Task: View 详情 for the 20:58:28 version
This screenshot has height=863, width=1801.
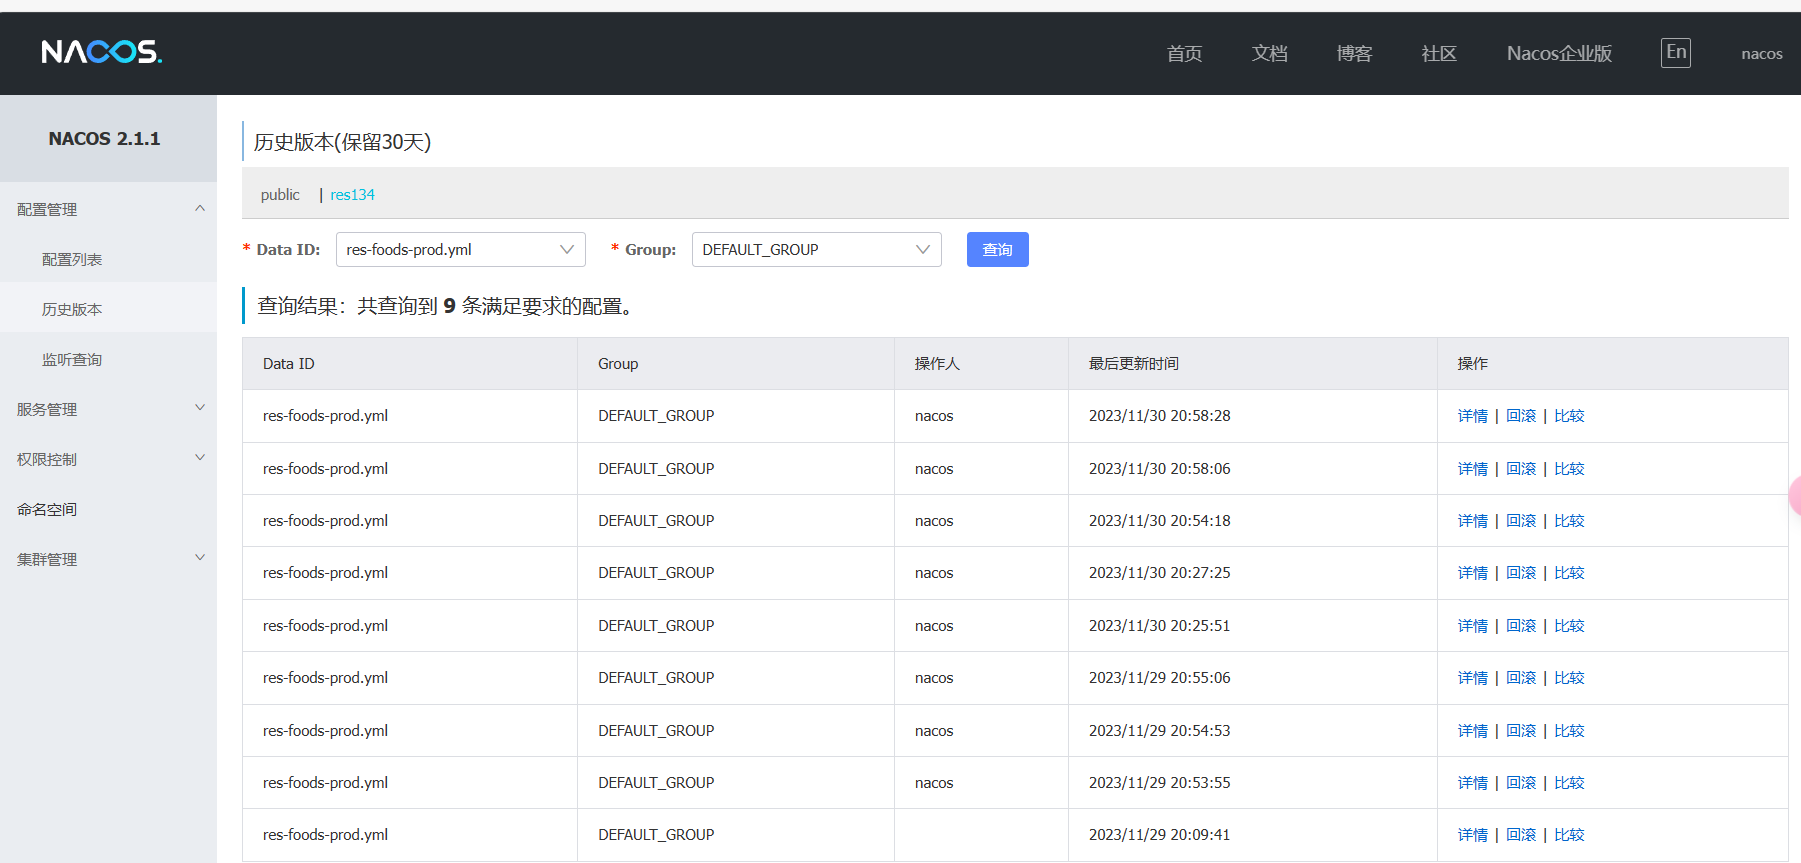Action: coord(1472,416)
